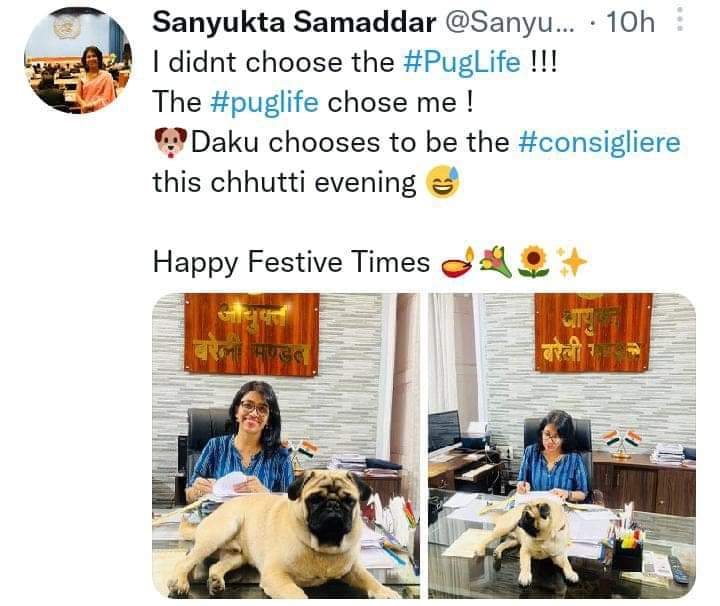Click the sweat-smile emoji after evening
The image size is (720, 606).
click(443, 182)
